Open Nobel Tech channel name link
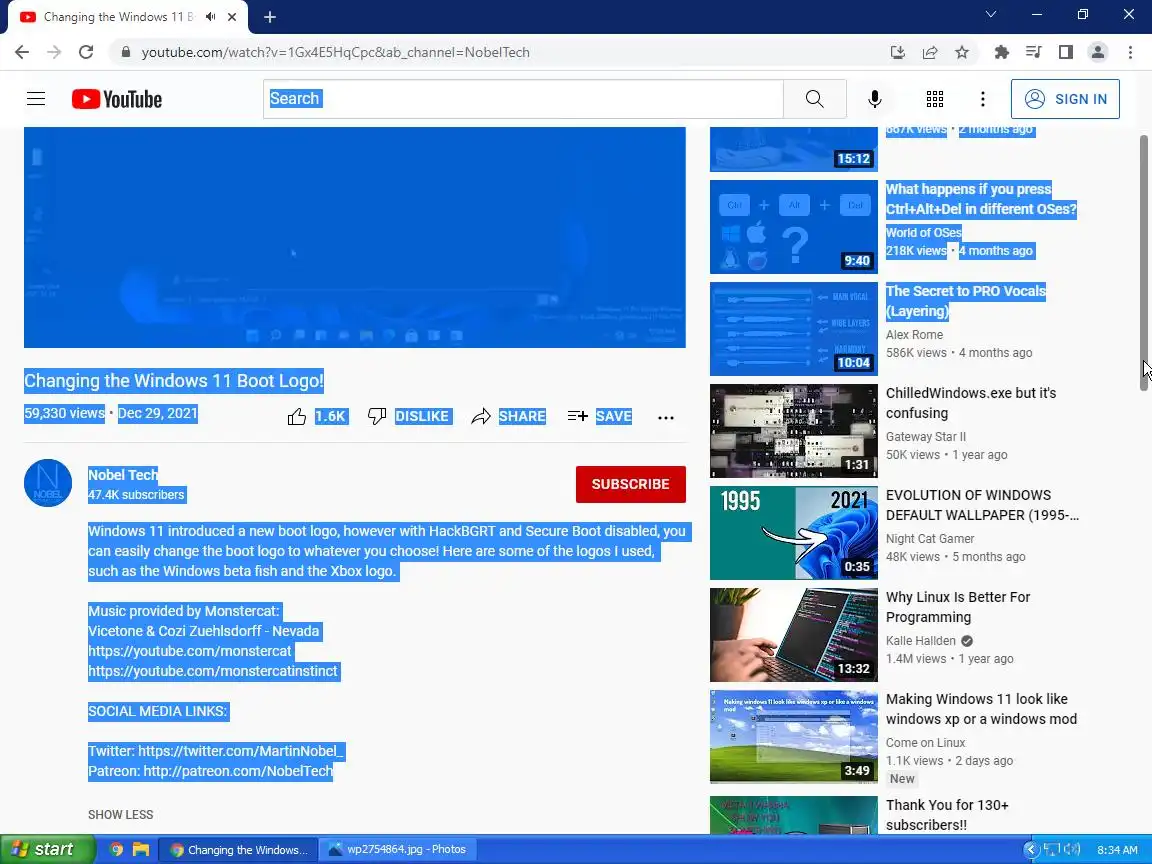1152x864 pixels. [123, 475]
